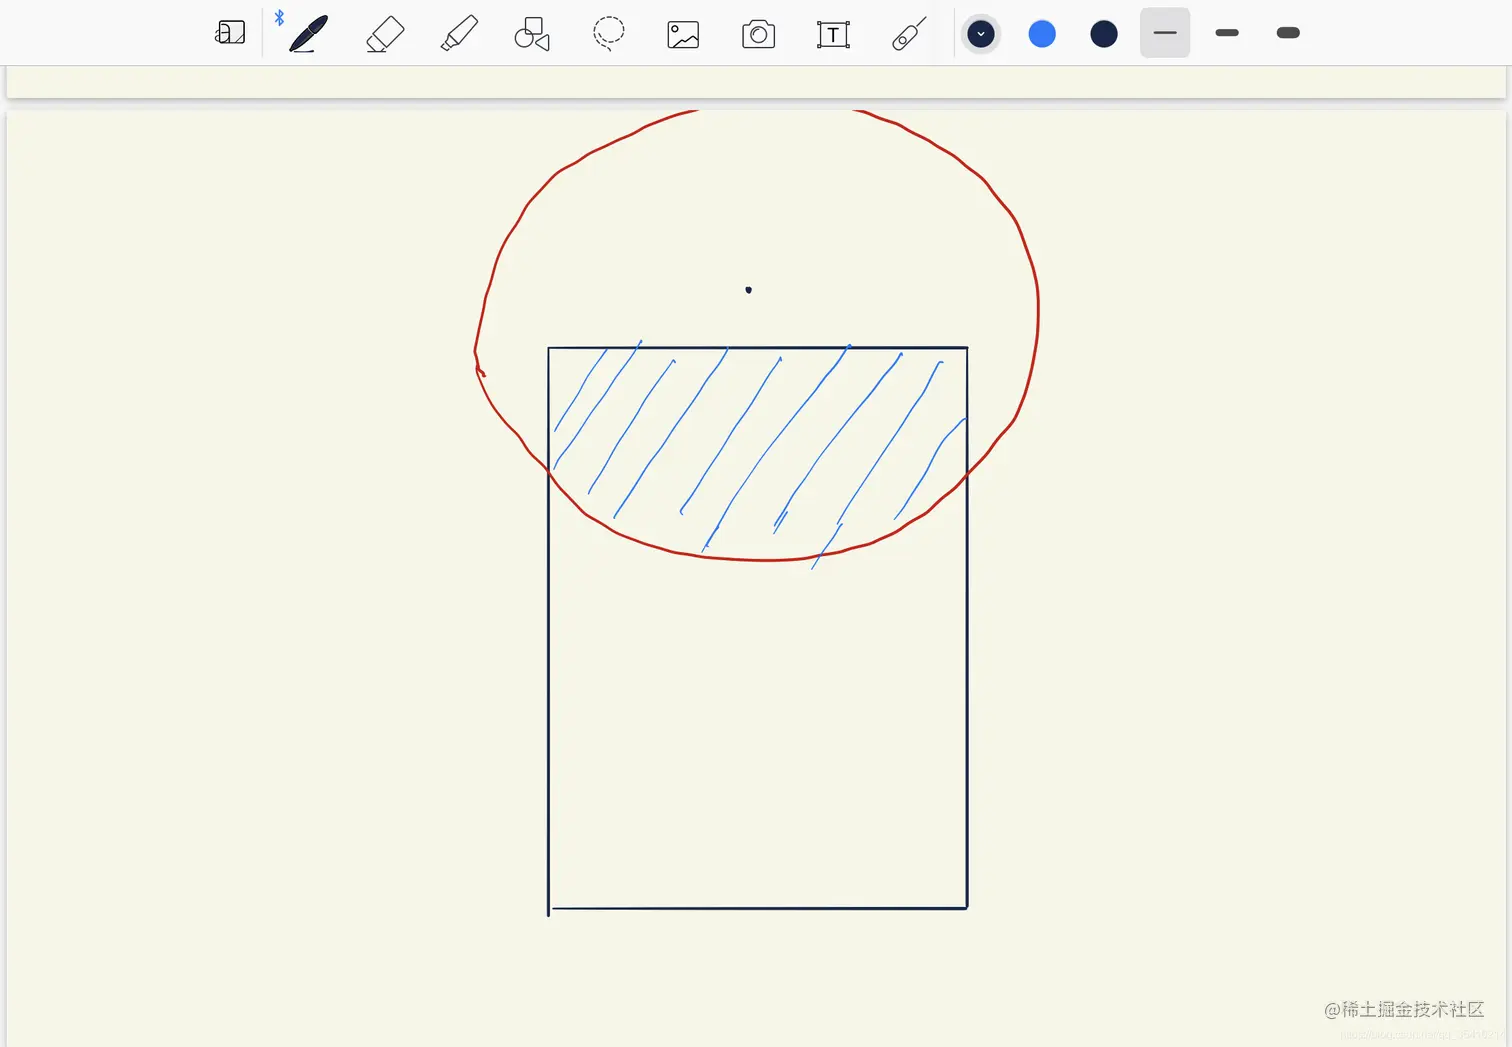
Task: Switch to the medium stroke width
Action: tap(1225, 33)
